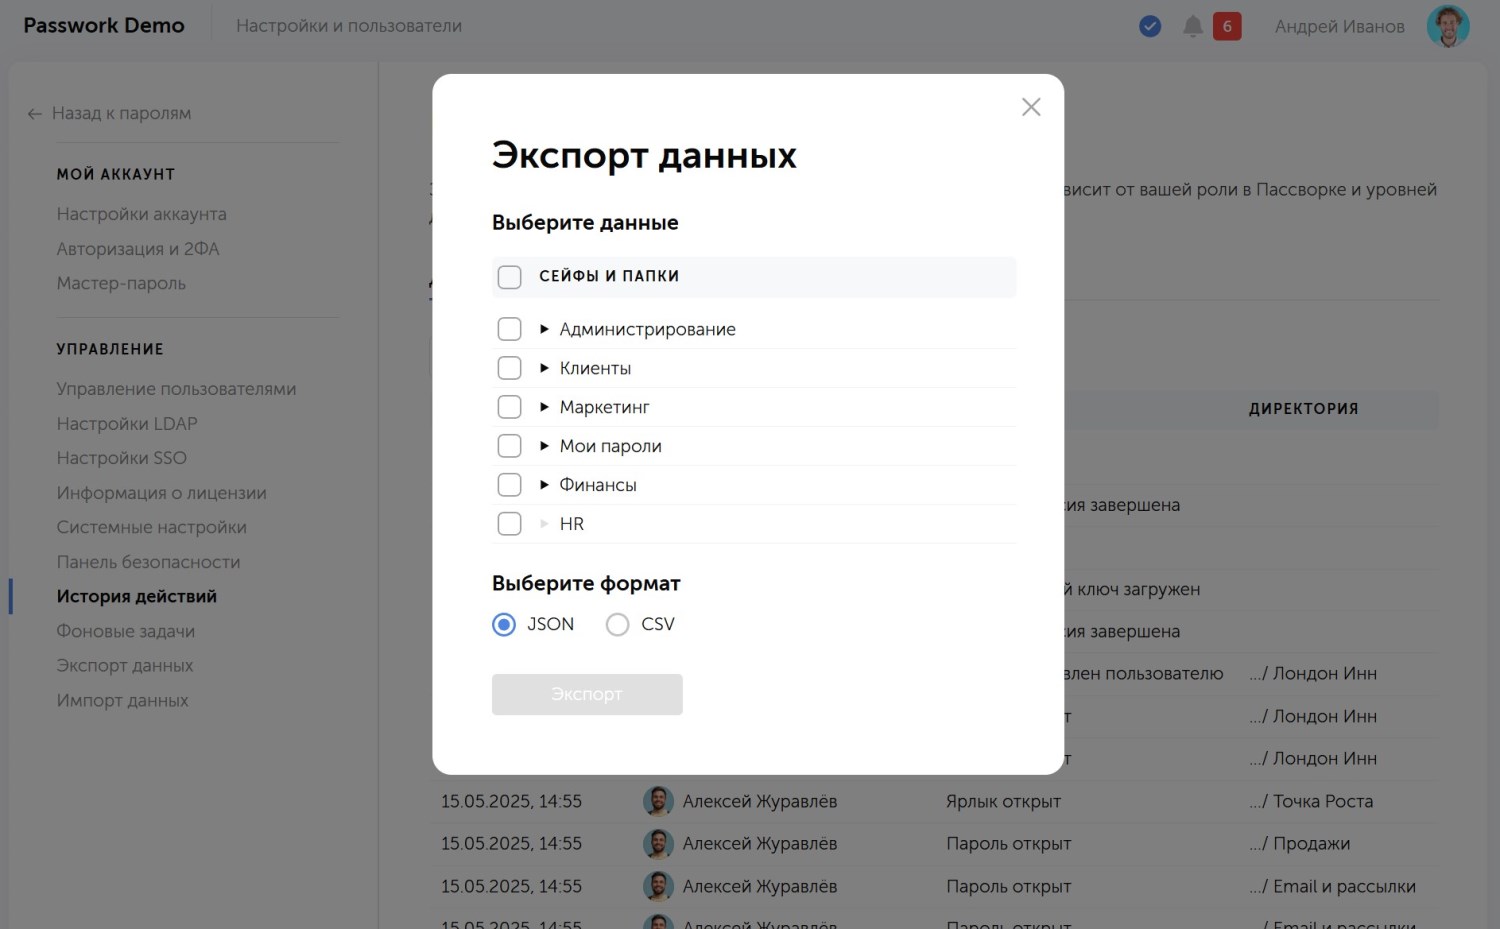The height and width of the screenshot is (929, 1500).
Task: Open the notifications bell icon
Action: pyautogui.click(x=1192, y=26)
